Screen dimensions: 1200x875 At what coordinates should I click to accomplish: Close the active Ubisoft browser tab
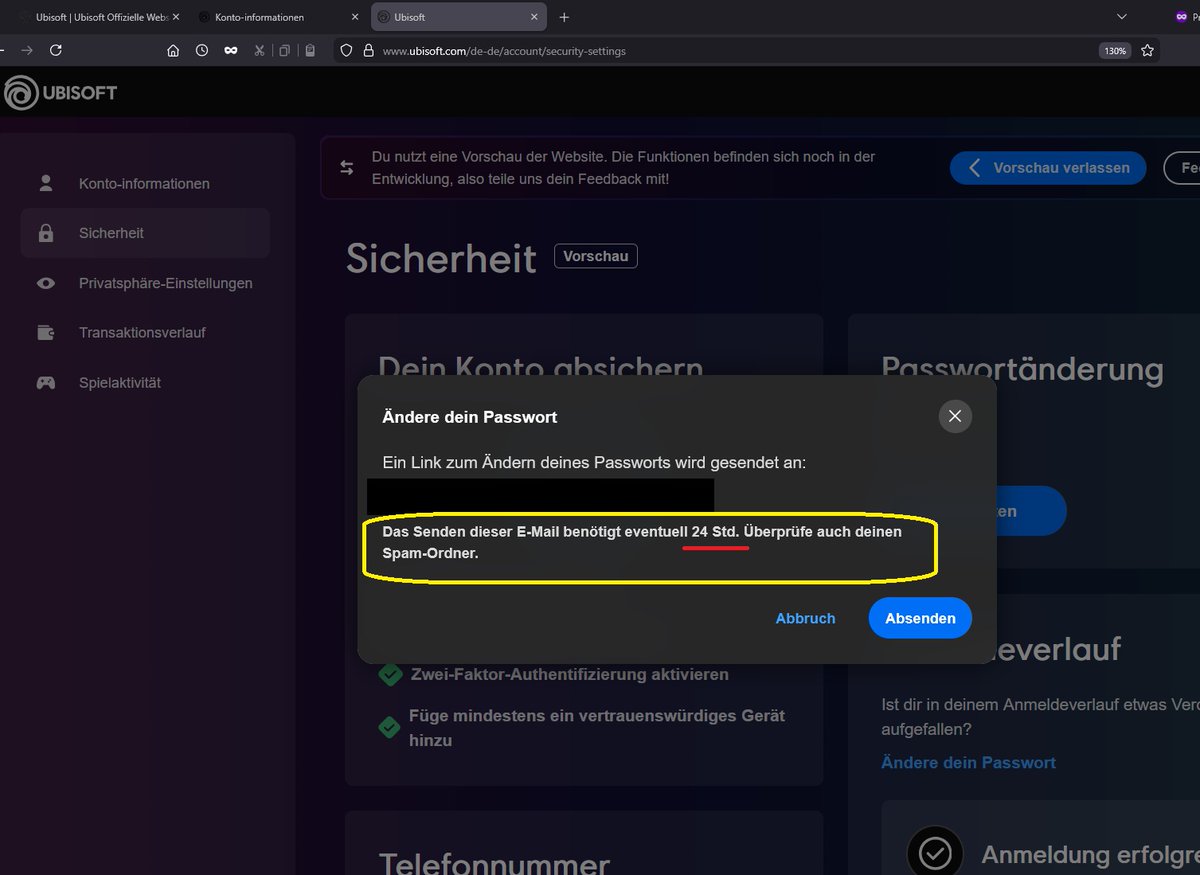pyautogui.click(x=534, y=17)
